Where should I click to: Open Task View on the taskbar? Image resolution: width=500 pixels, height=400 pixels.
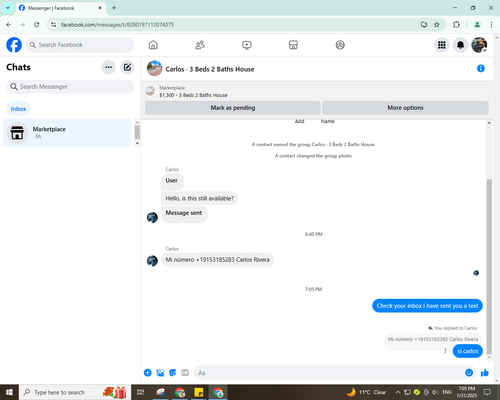[x=141, y=392]
